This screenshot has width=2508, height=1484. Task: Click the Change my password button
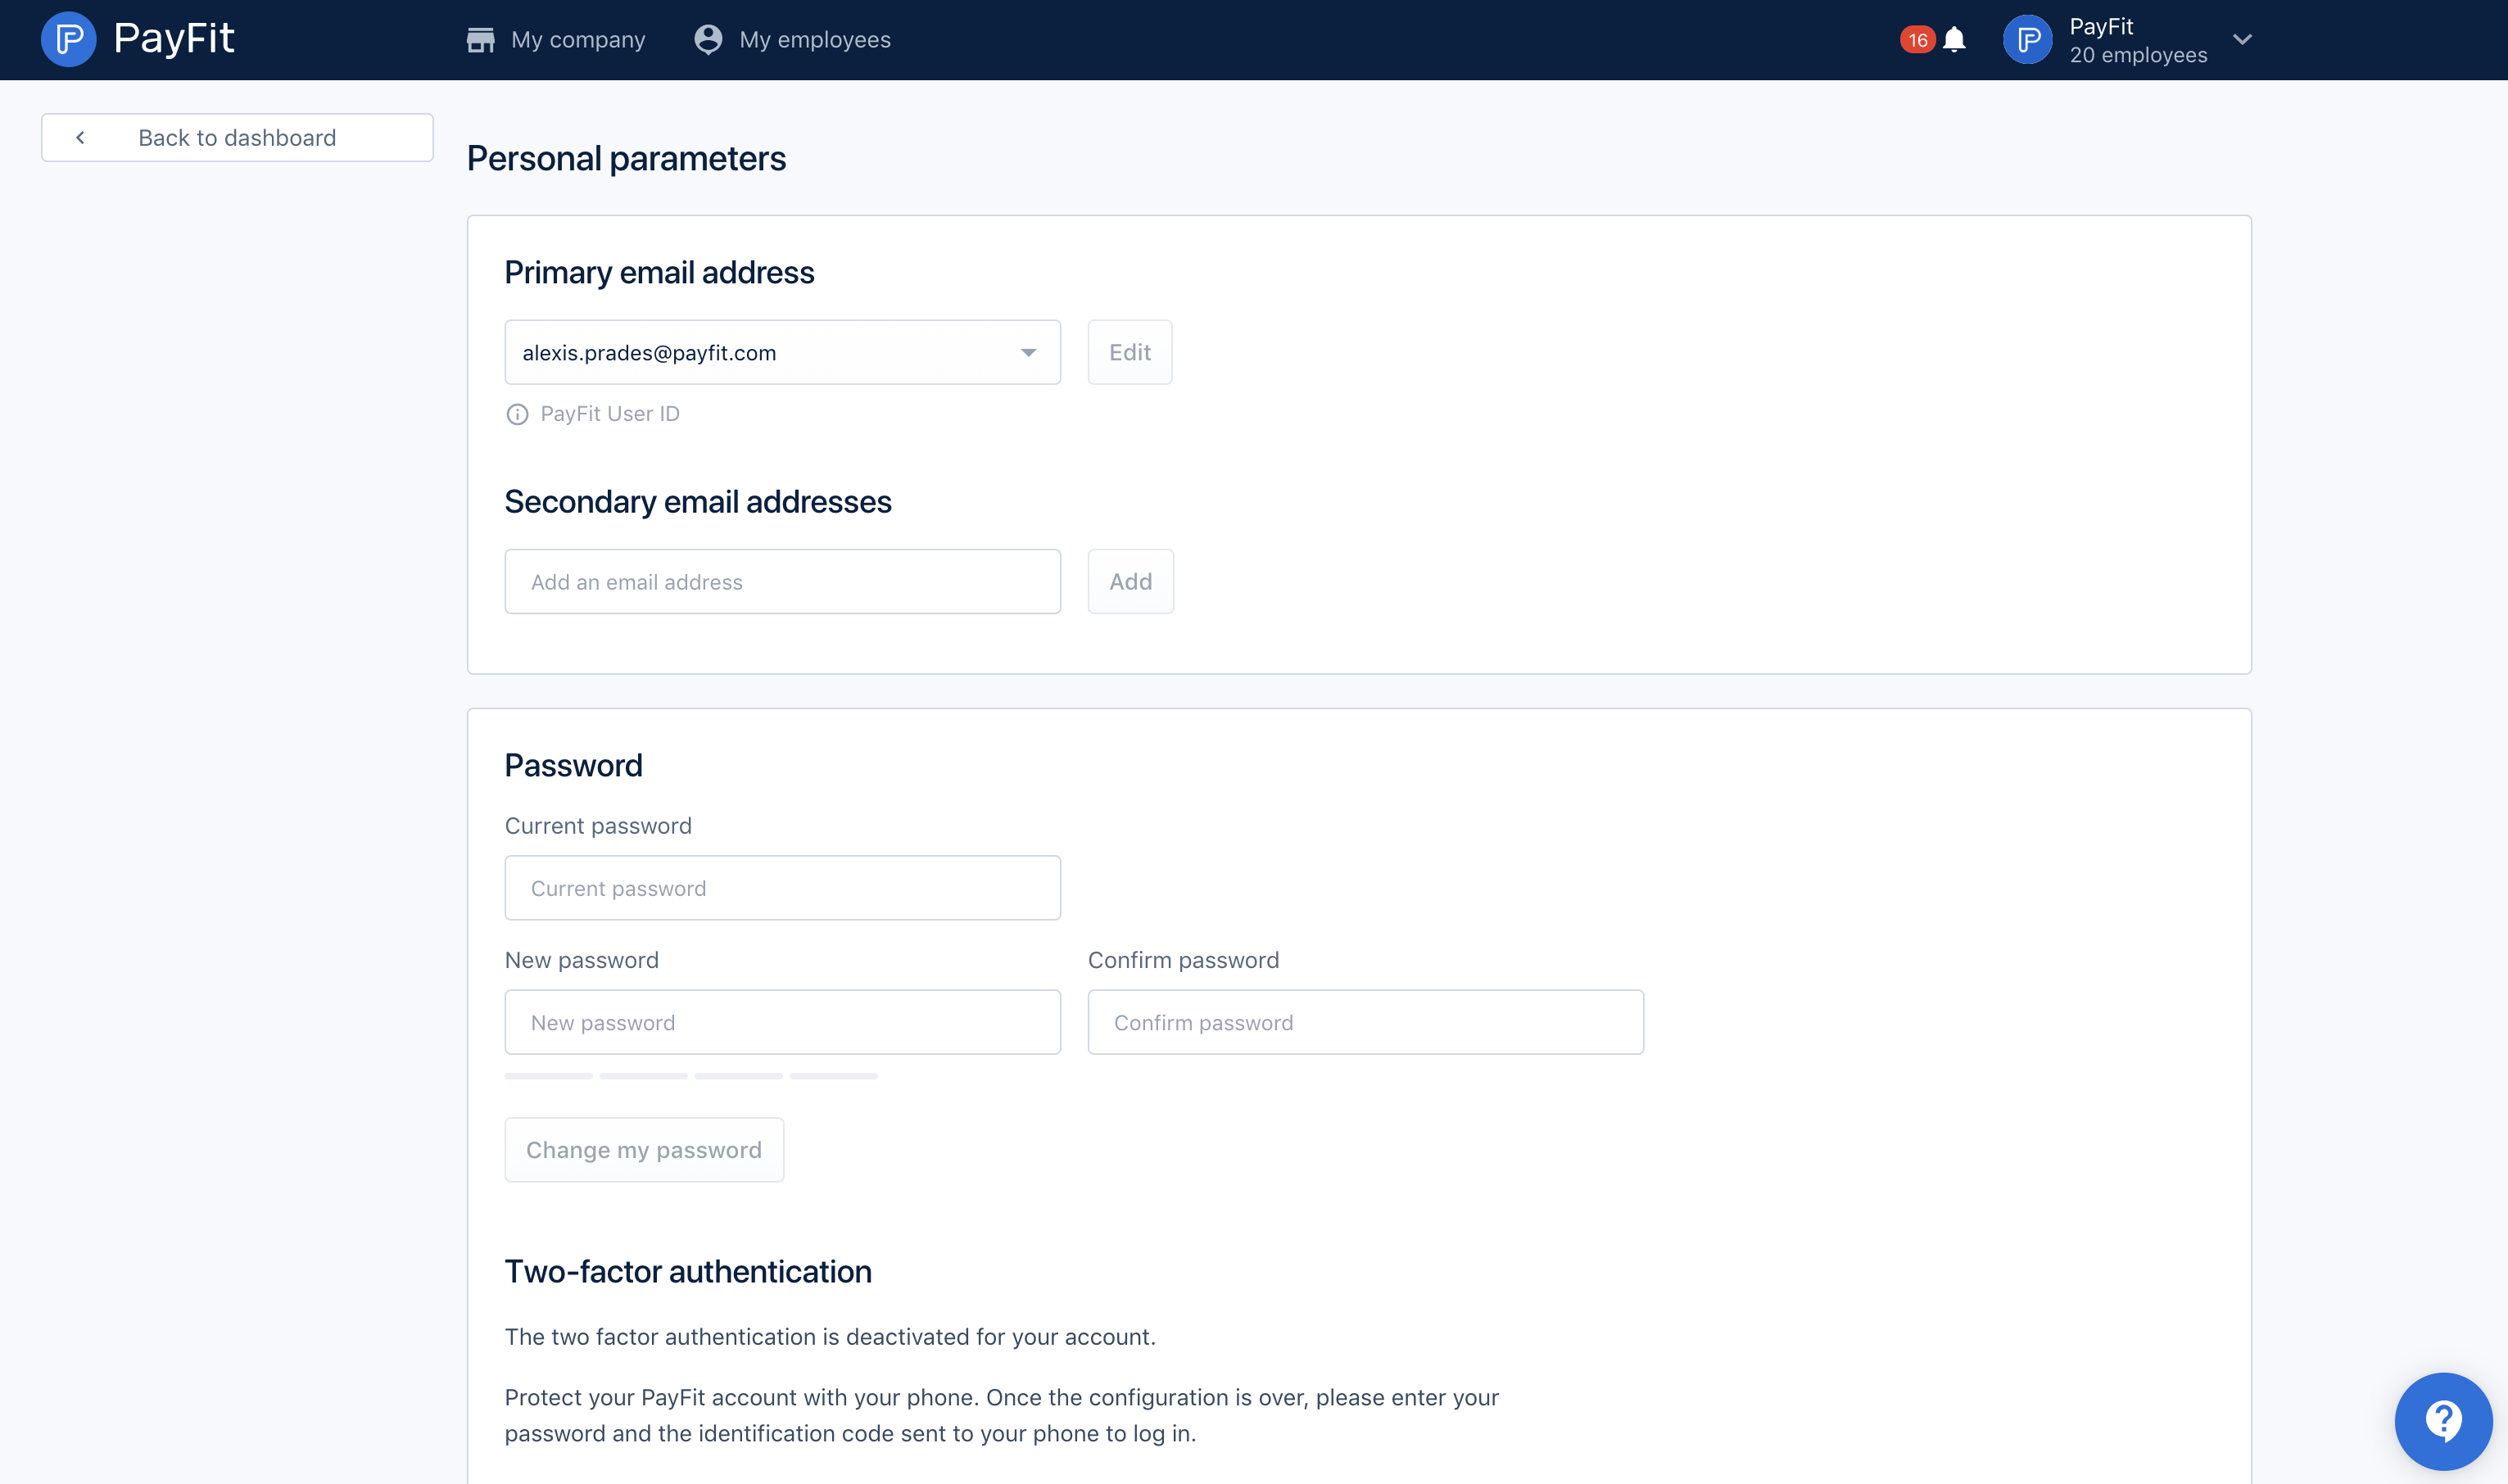pos(643,1148)
